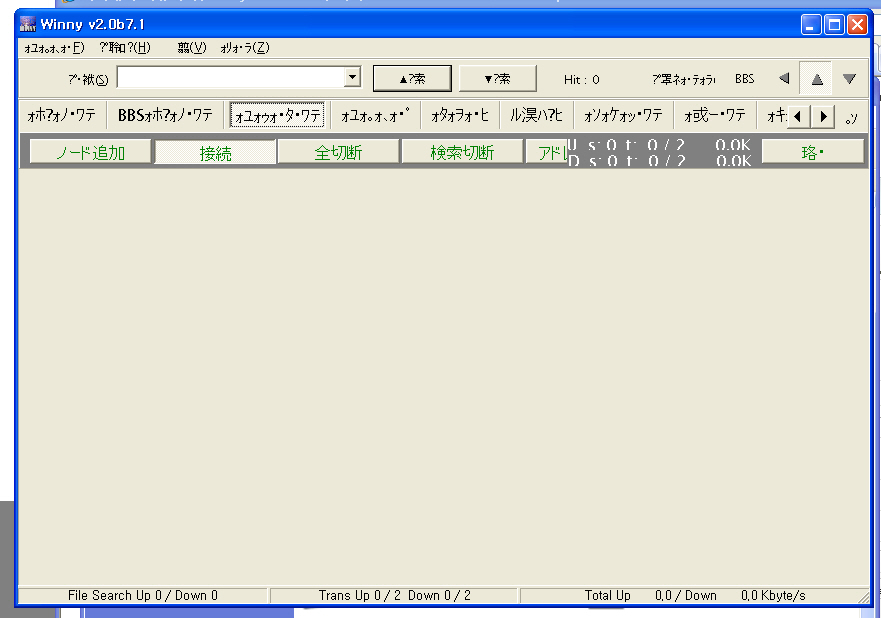Focus the search keyword input field
The width and height of the screenshot is (881, 618).
click(x=231, y=78)
